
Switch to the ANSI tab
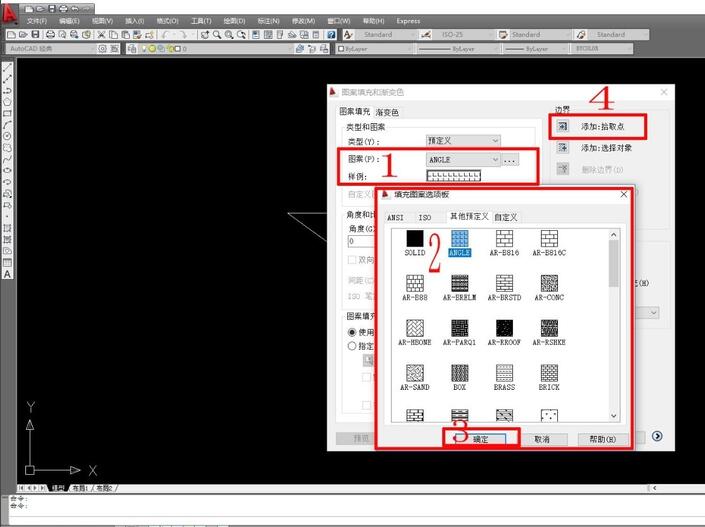coord(396,217)
